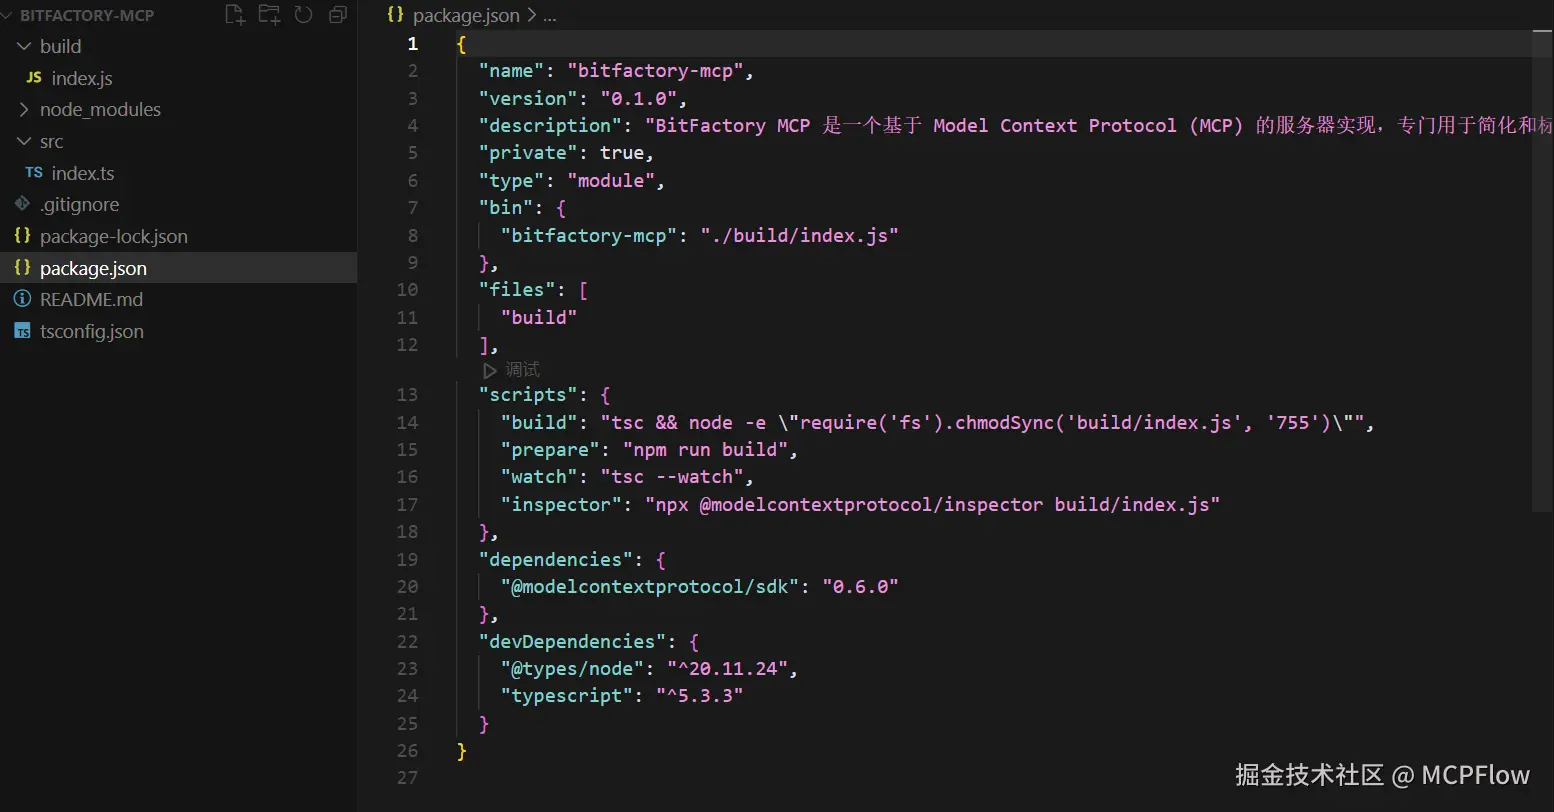Click the git icon beside .gitignore
The height and width of the screenshot is (812, 1554).
[22, 204]
